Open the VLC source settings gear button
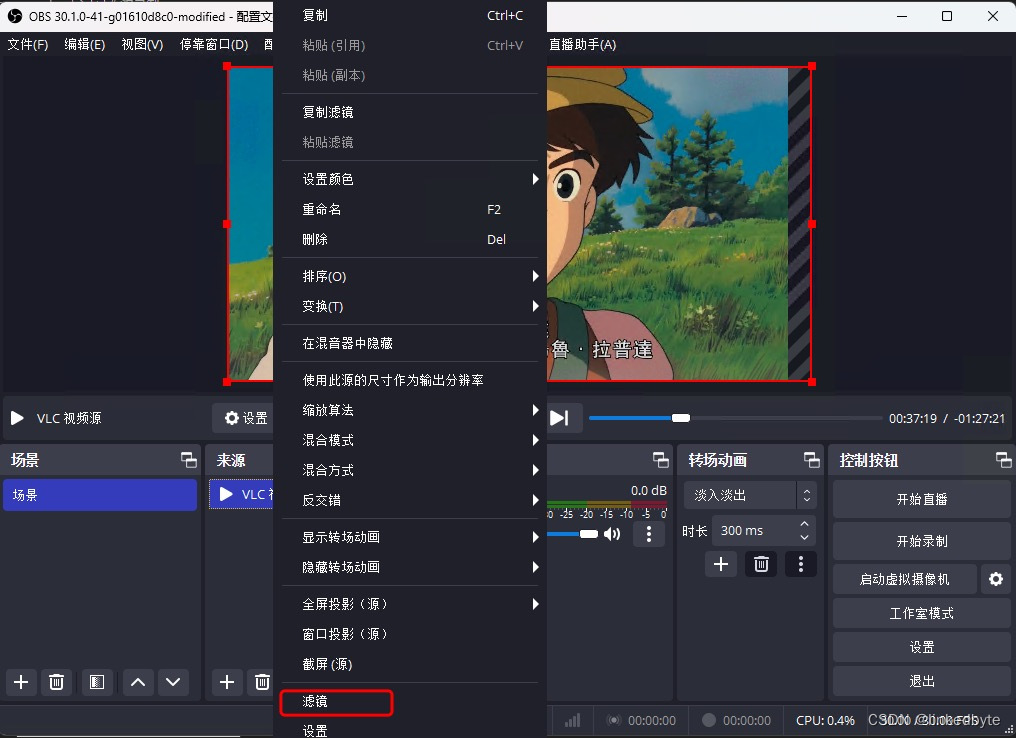 (246, 418)
